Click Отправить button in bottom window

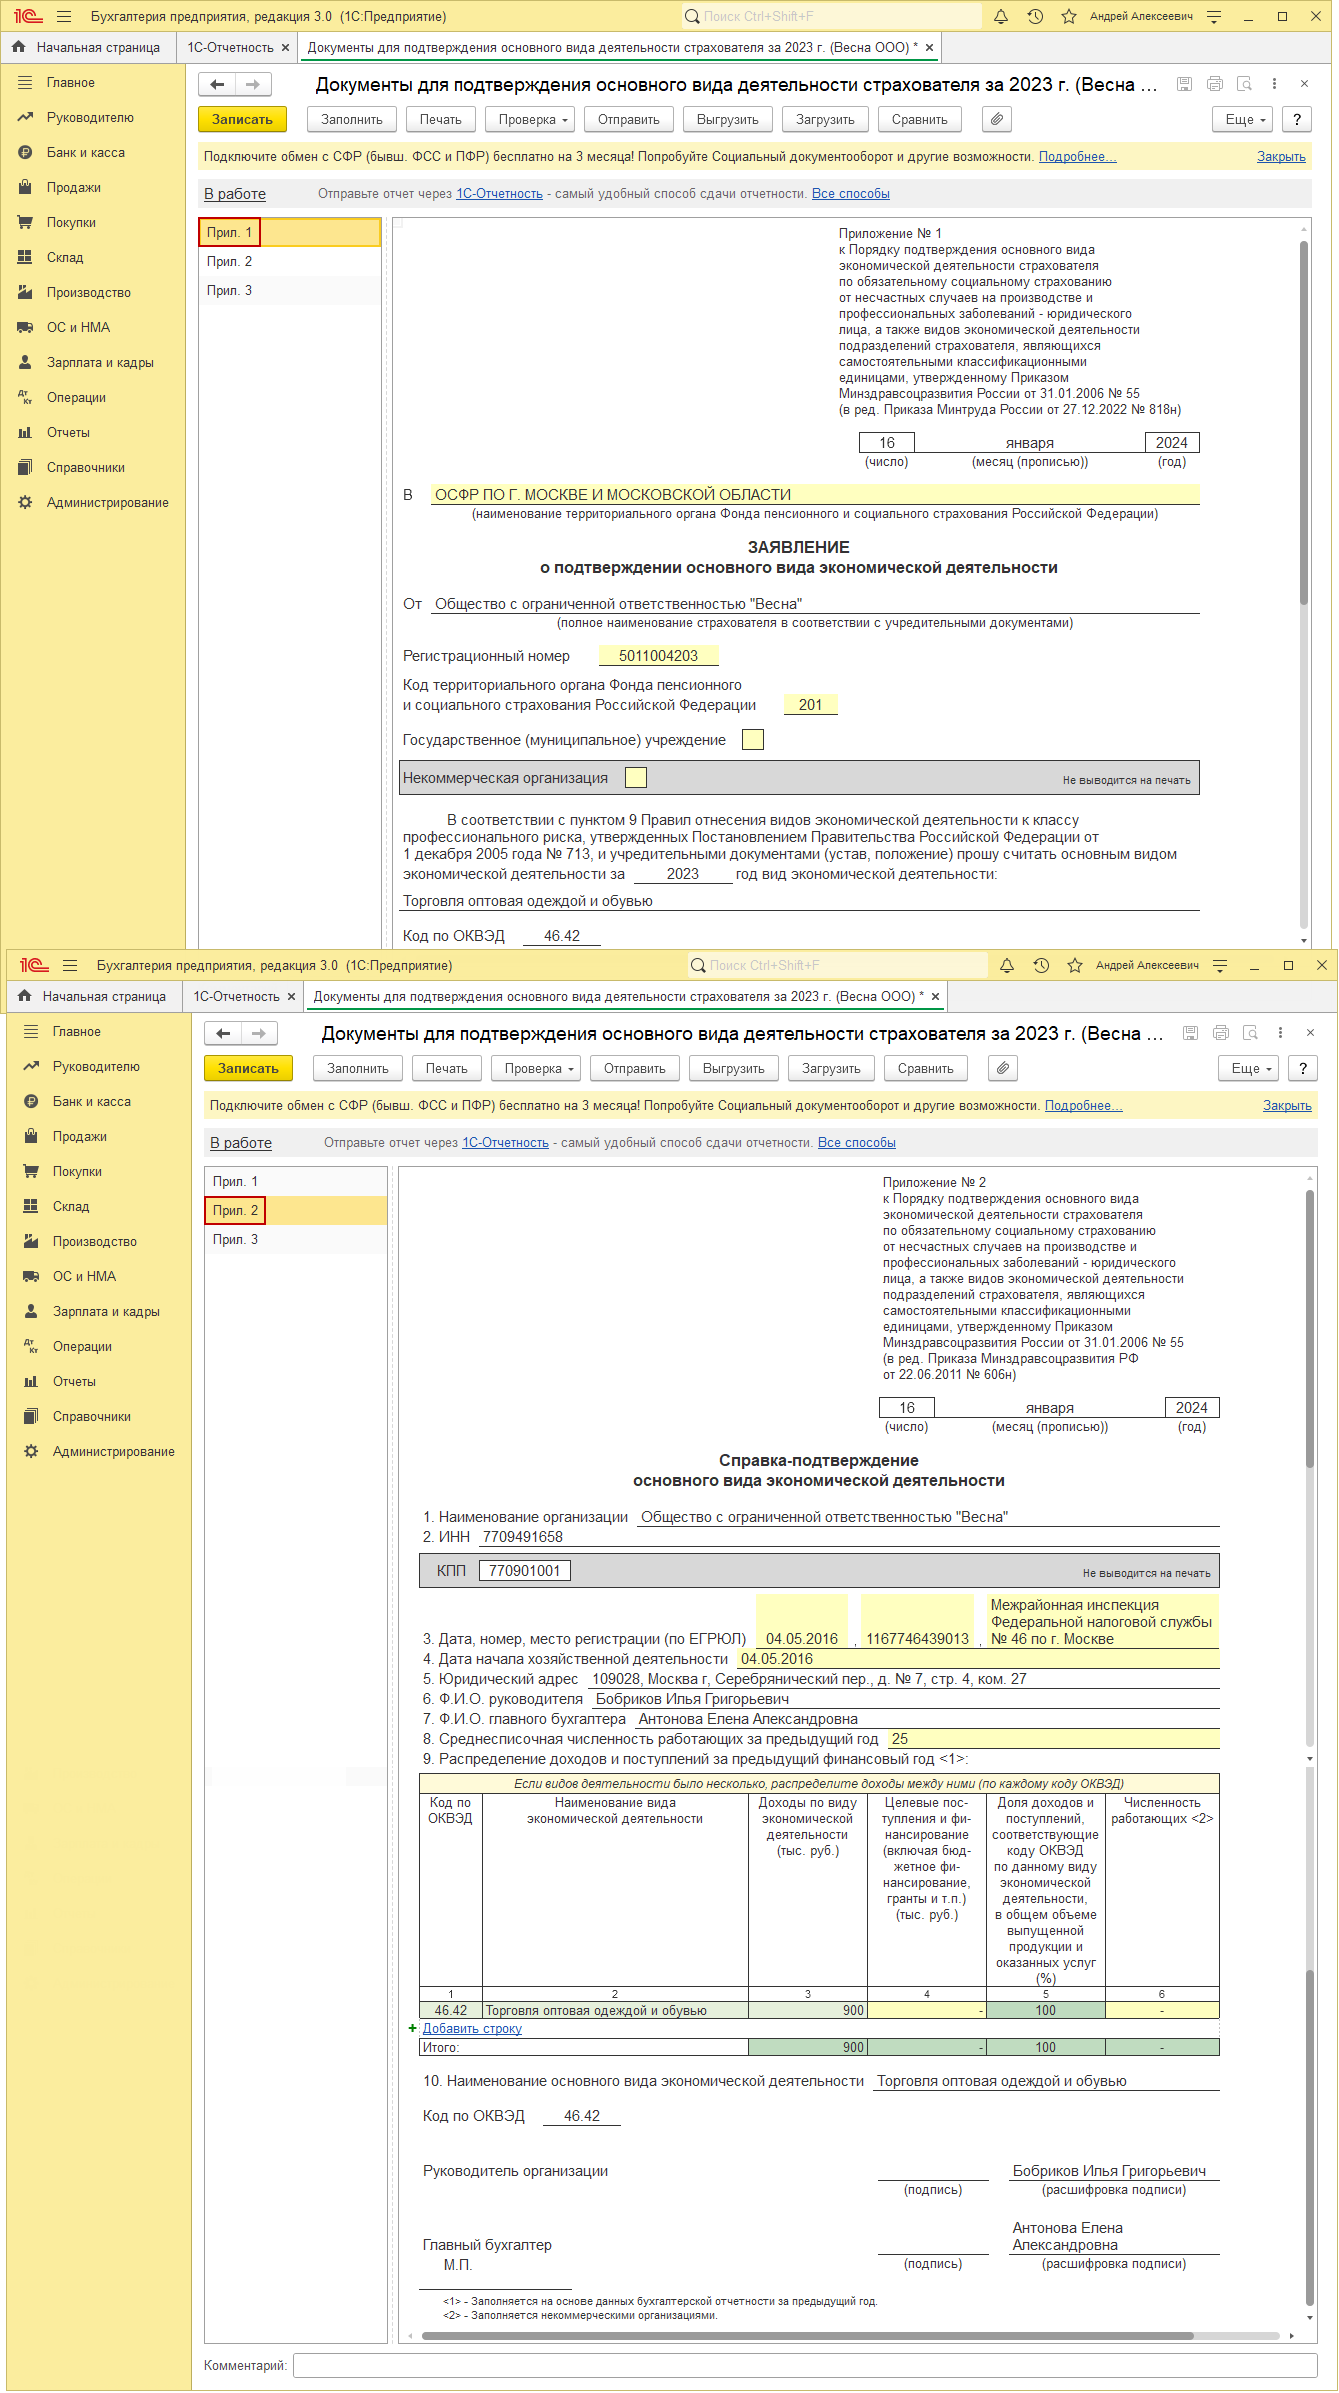coord(635,1068)
